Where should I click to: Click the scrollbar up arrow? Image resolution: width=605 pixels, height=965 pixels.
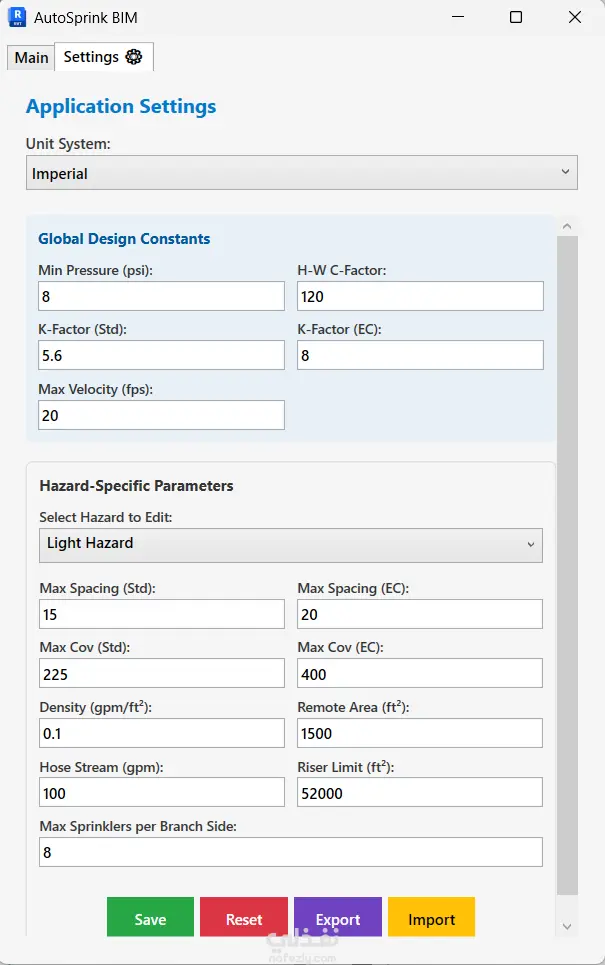click(x=567, y=226)
